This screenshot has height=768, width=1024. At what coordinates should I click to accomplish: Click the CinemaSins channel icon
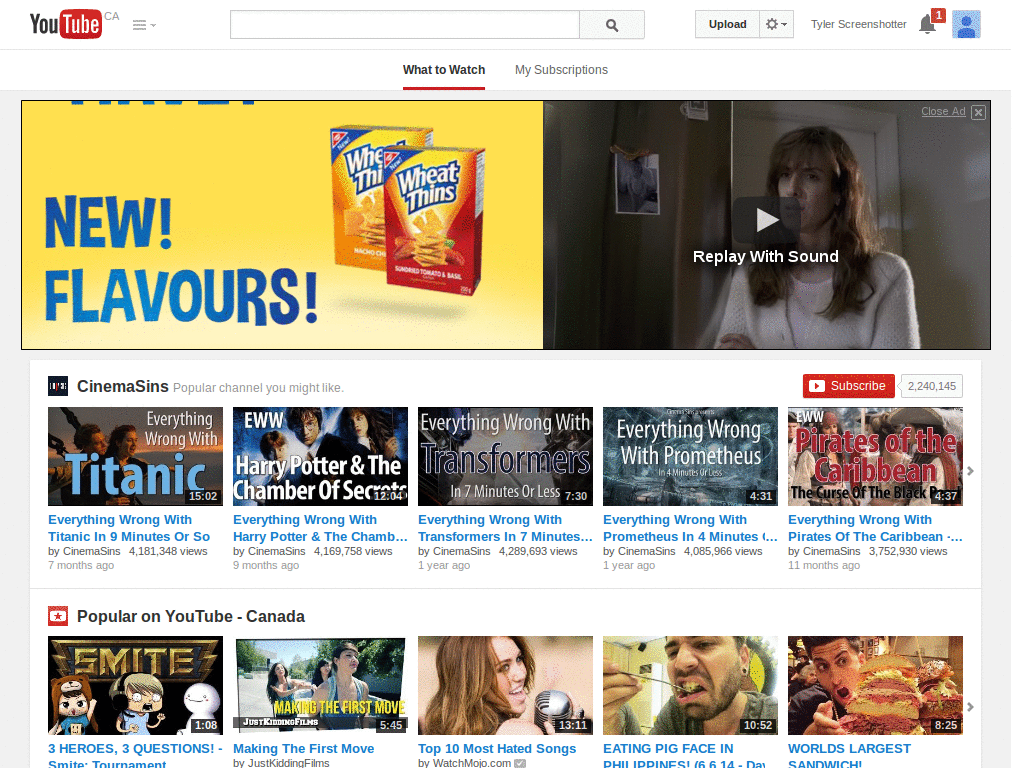58,386
